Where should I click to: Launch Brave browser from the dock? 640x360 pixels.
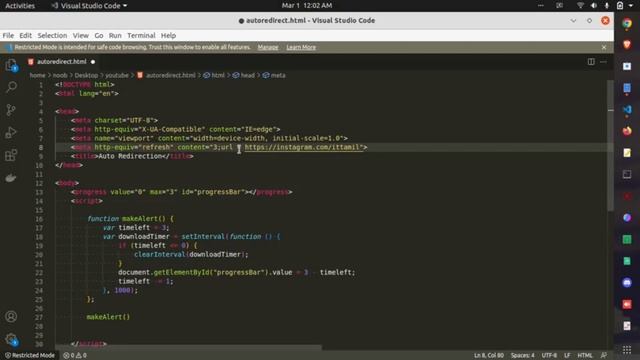click(627, 44)
